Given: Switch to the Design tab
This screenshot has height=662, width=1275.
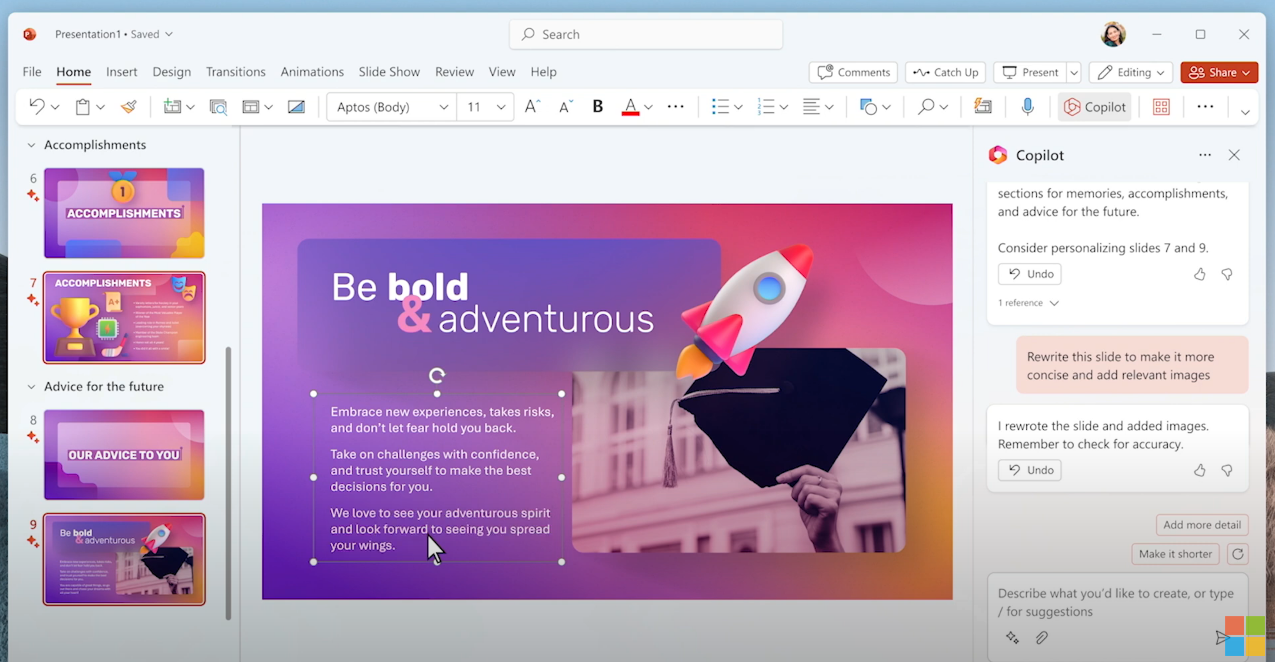Looking at the screenshot, I should pyautogui.click(x=172, y=72).
